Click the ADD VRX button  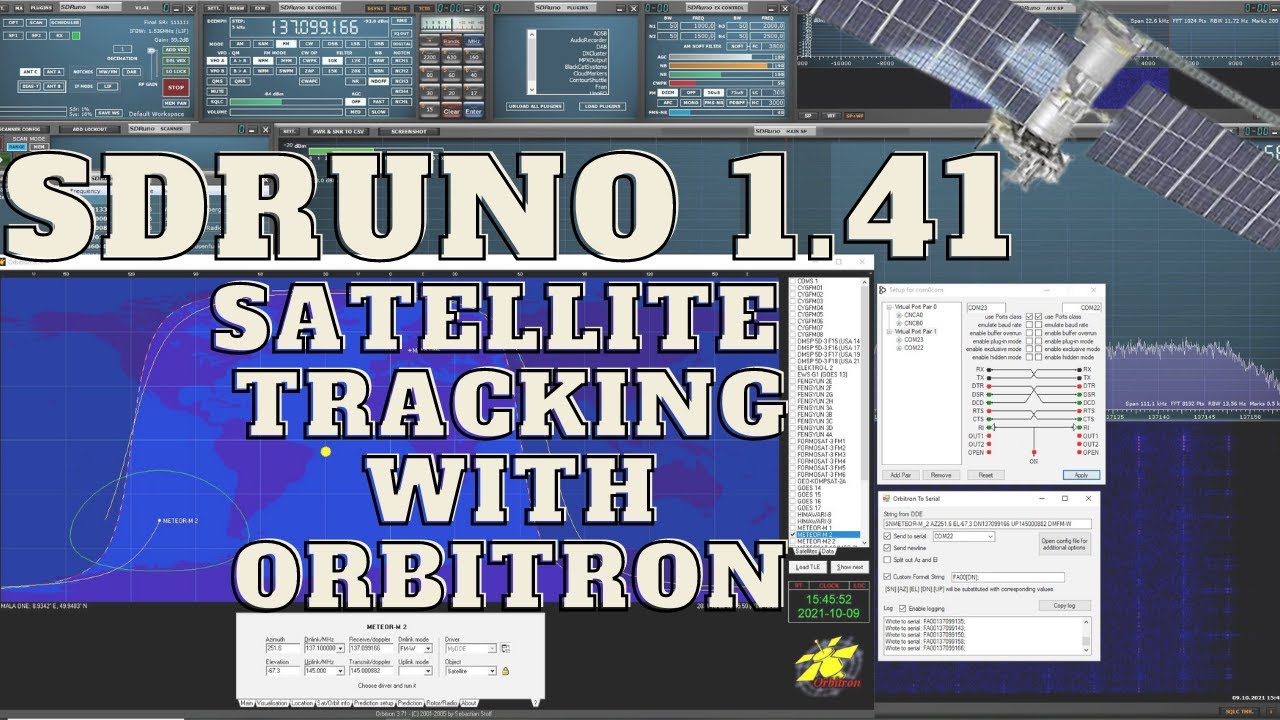pos(176,50)
